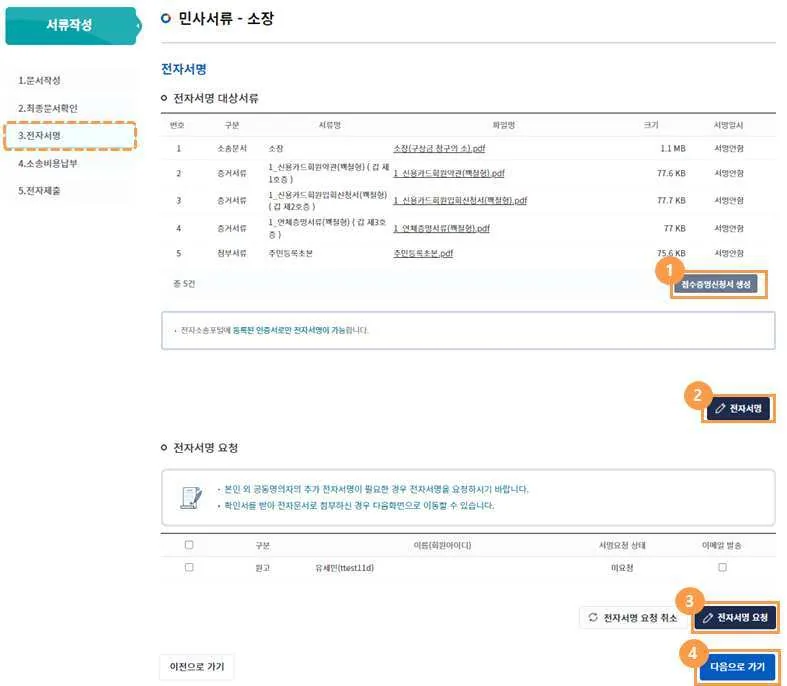Screen dimensions: 787x686
Task: Check 이메일 발송 checkbox for 유세민 row
Action: [722, 568]
